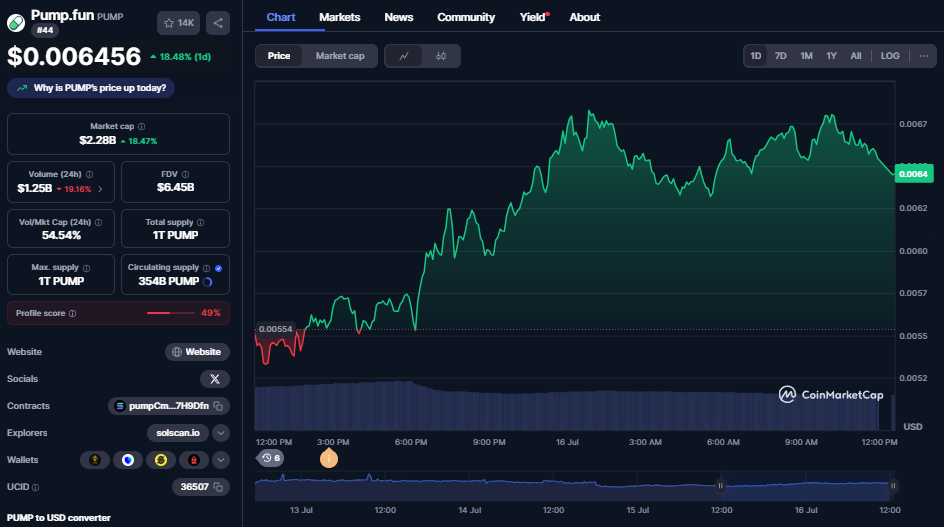
Task: Click the info icon beside Vol/Mkt Cap (24h)
Action: coord(99,222)
